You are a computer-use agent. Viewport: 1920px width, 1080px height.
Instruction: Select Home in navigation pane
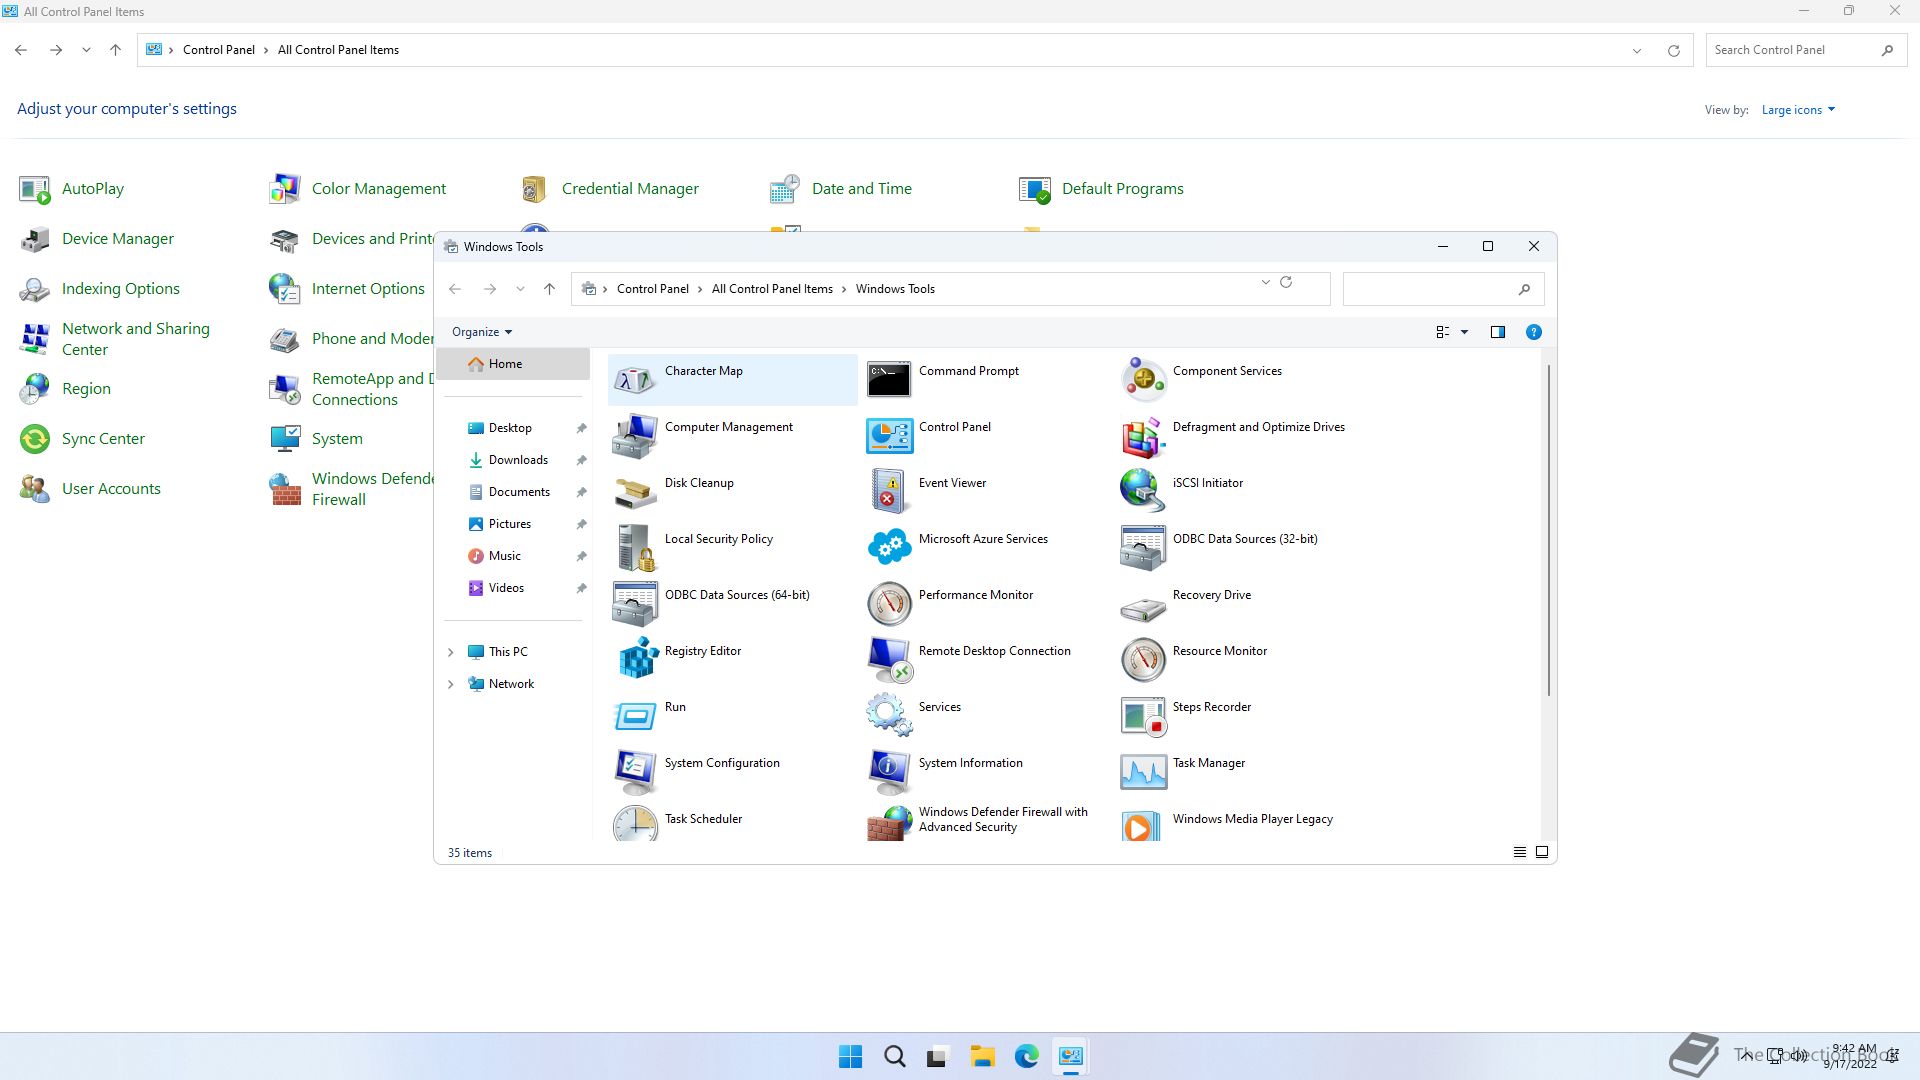point(513,364)
